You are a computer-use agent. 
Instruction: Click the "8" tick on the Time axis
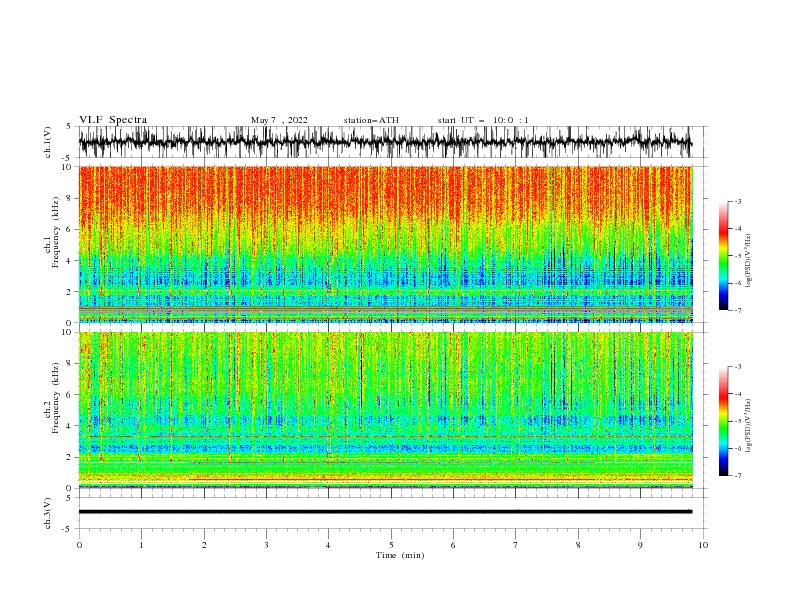click(x=578, y=545)
